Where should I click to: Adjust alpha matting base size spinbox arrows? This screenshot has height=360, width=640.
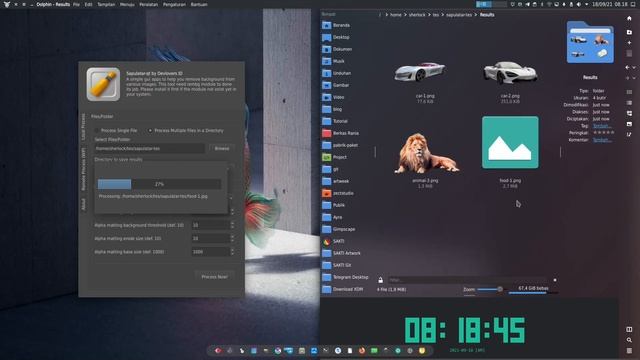pyautogui.click(x=232, y=252)
